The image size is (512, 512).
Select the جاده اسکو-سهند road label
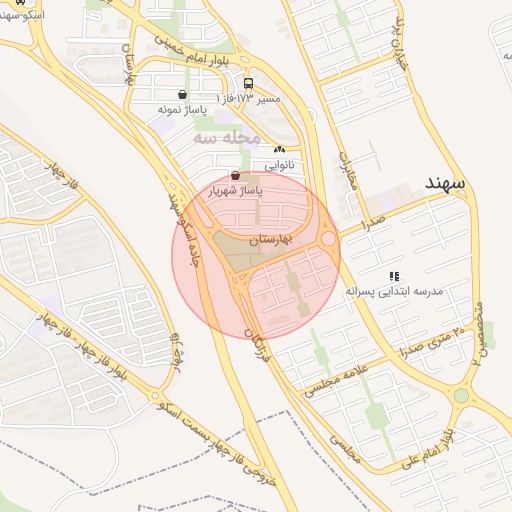point(185,230)
